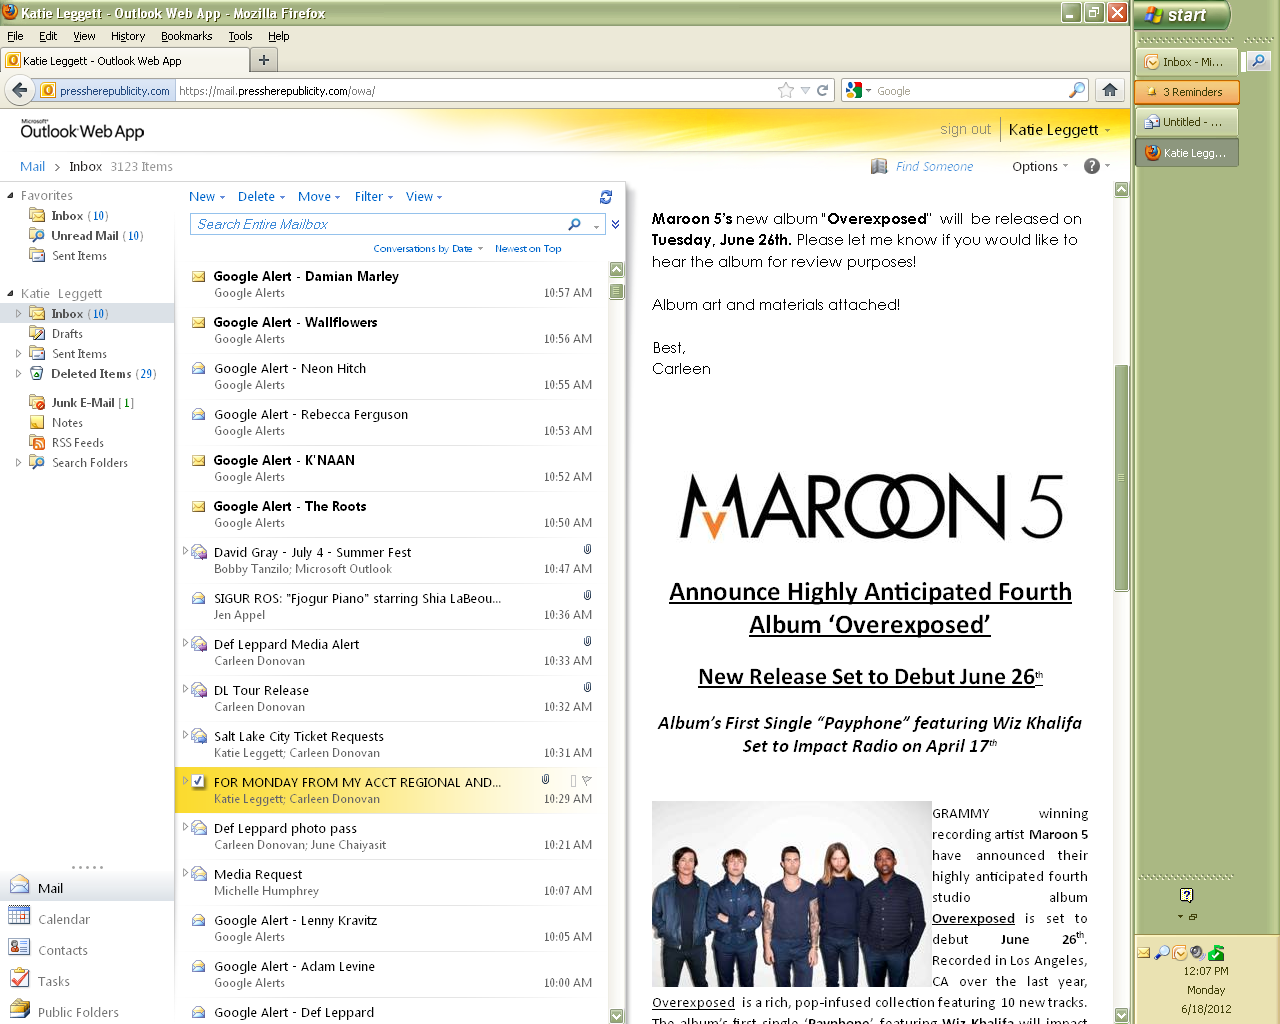This screenshot has height=1024, width=1280.
Task: Open the History menu in Firefox
Action: (127, 36)
